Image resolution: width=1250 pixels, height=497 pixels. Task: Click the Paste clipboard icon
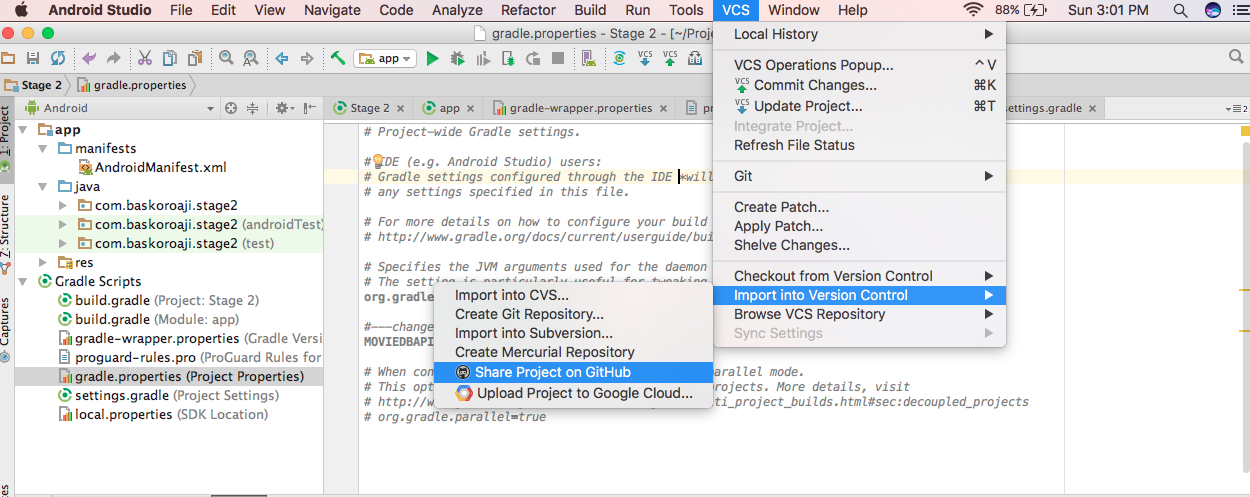[195, 59]
